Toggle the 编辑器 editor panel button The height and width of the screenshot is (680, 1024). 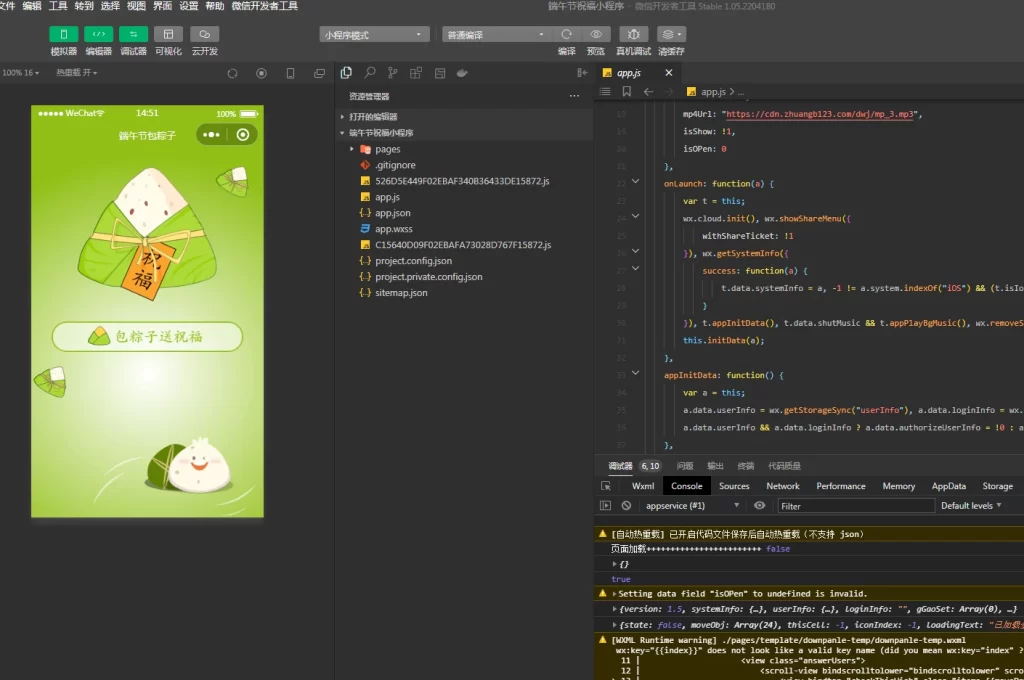click(x=98, y=34)
